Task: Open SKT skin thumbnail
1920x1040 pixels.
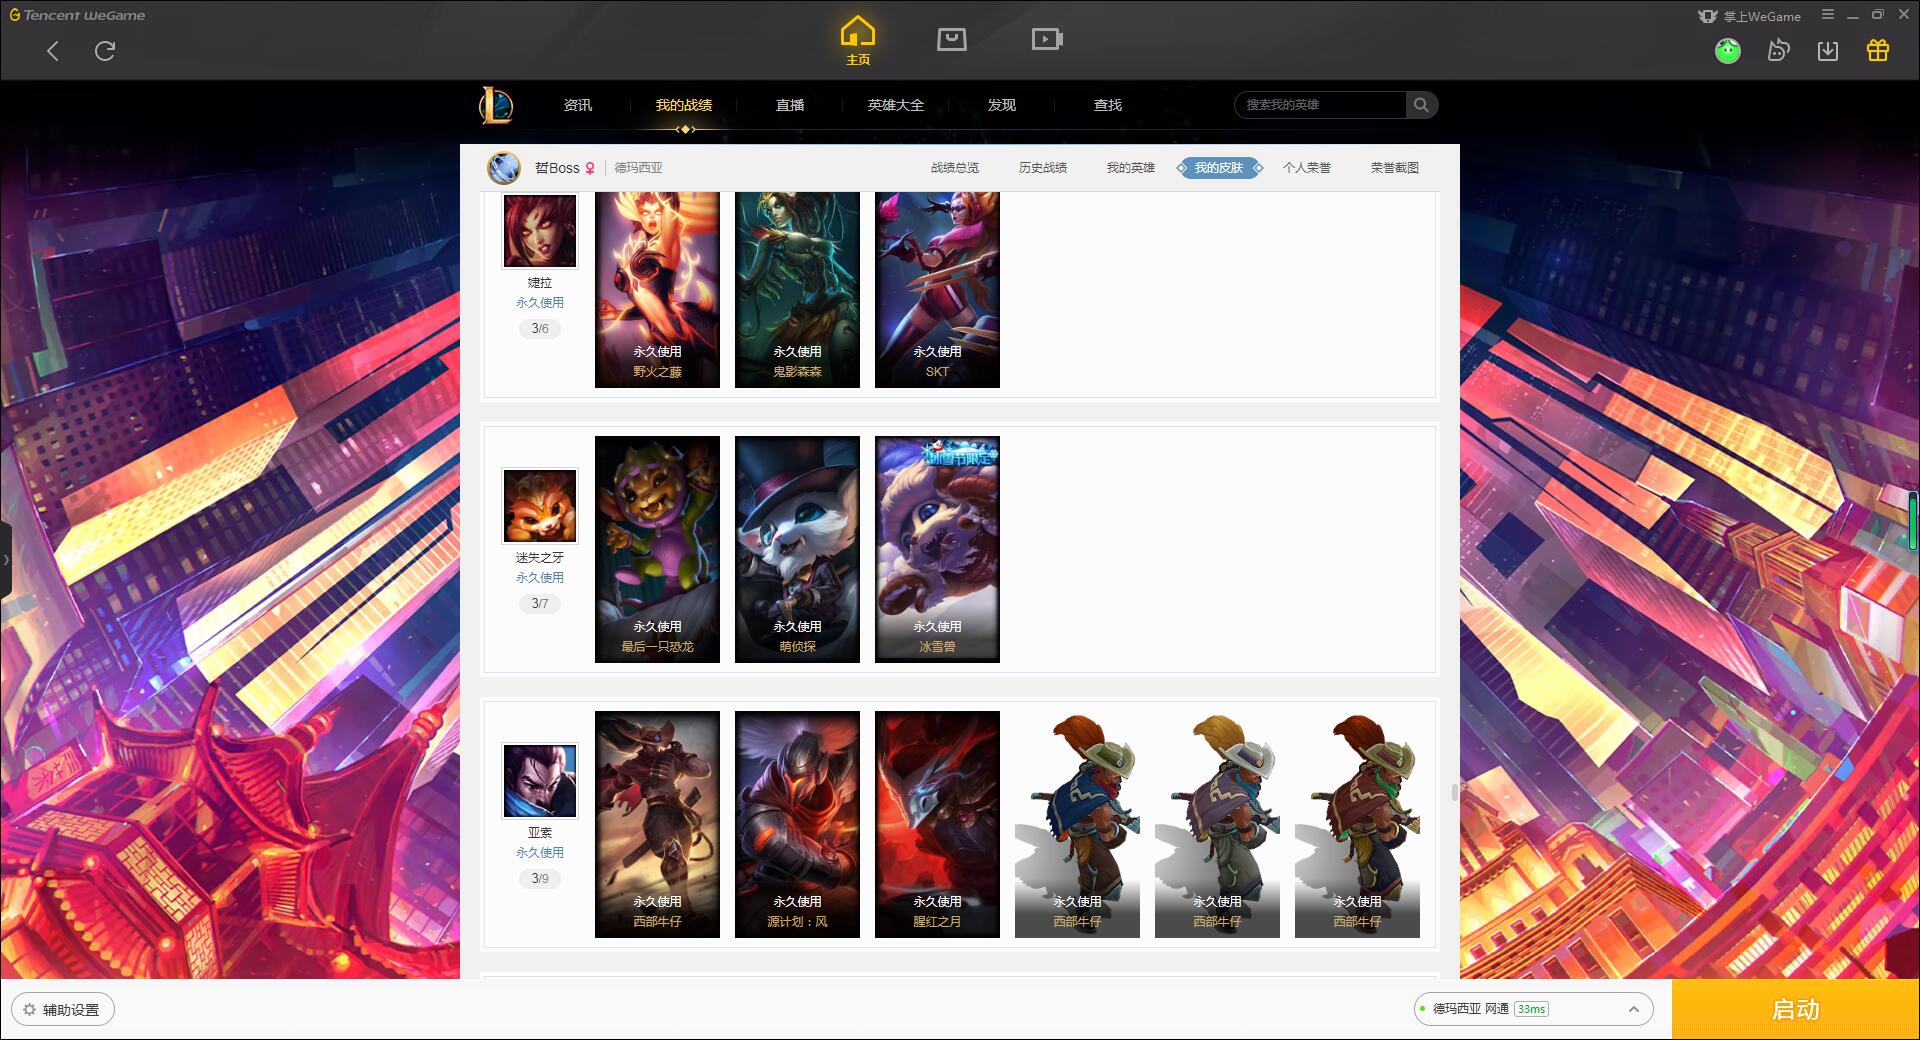Action: (x=937, y=290)
